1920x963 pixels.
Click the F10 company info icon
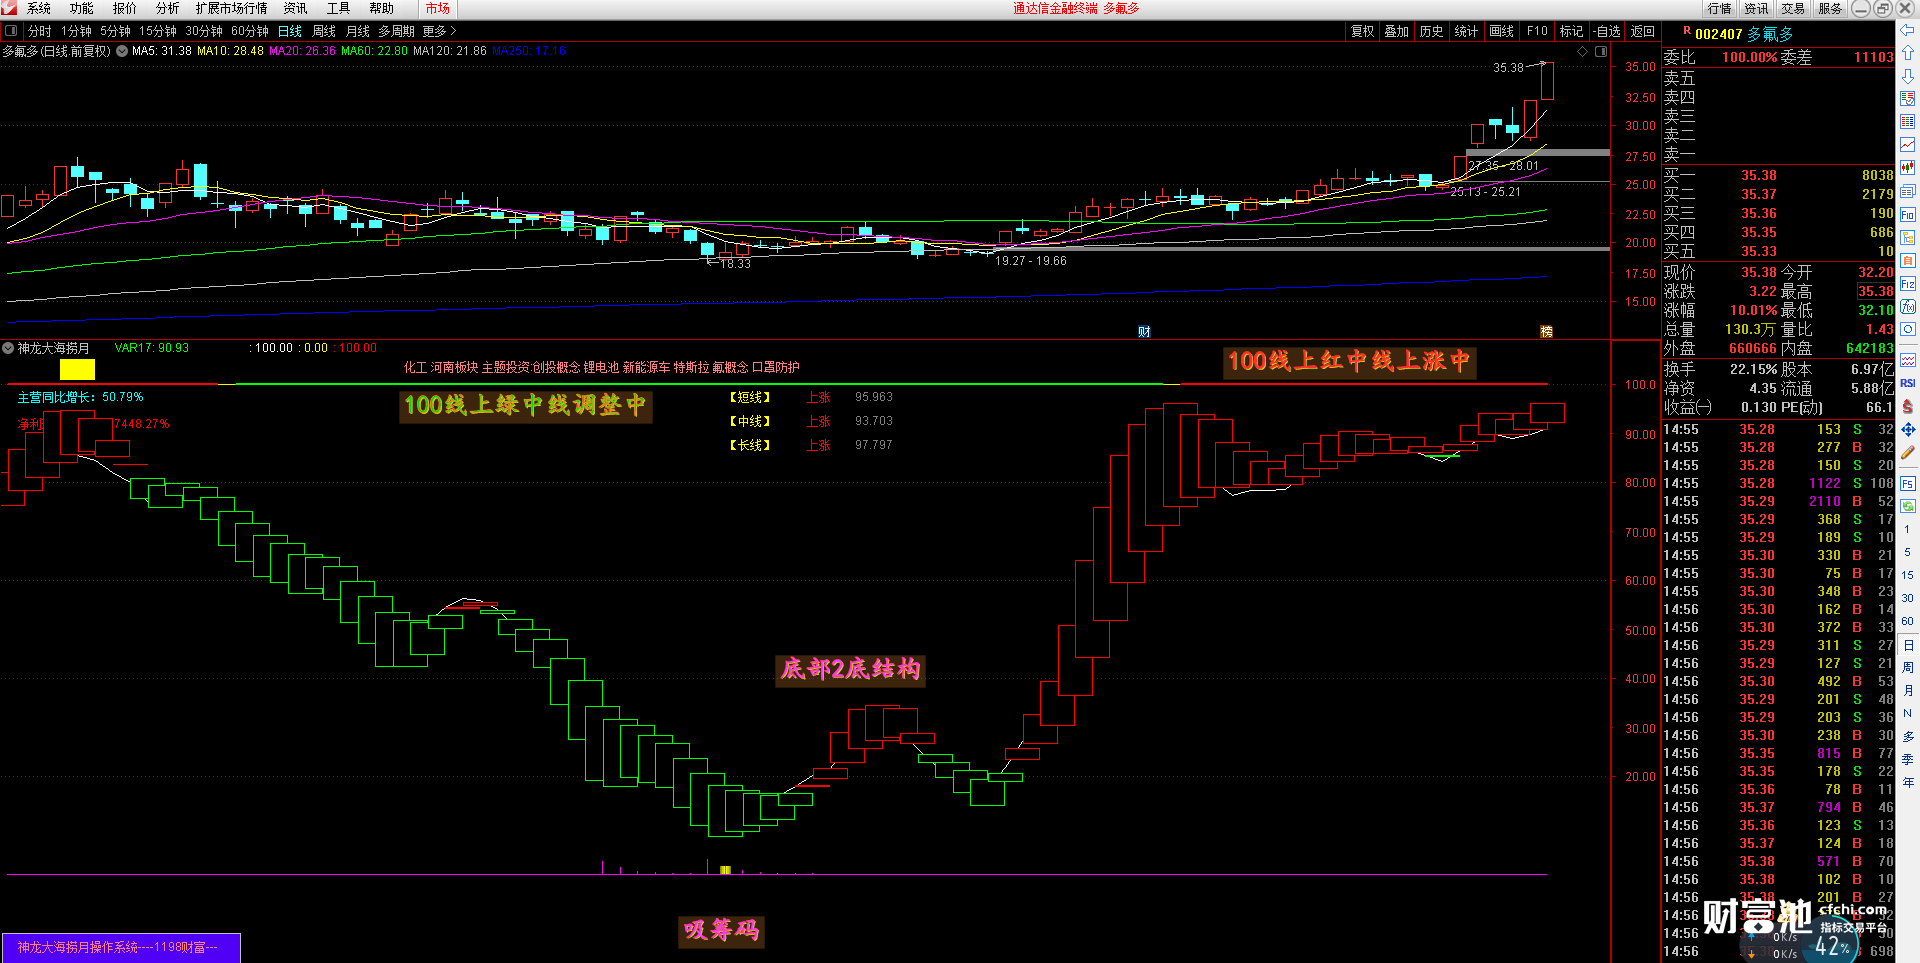click(1907, 215)
